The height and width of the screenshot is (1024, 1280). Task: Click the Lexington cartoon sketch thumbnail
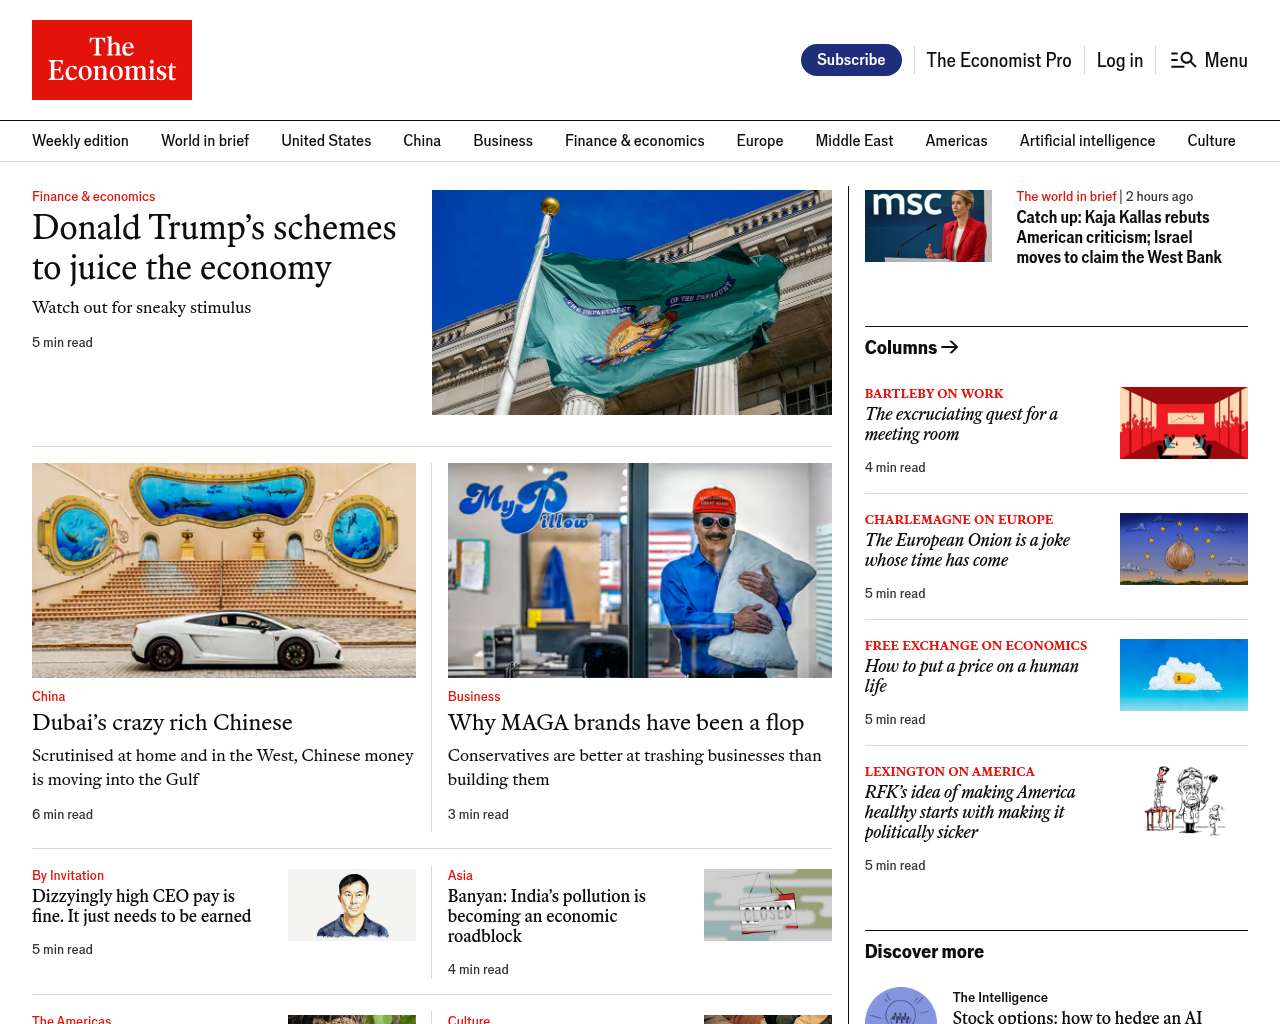(1184, 801)
